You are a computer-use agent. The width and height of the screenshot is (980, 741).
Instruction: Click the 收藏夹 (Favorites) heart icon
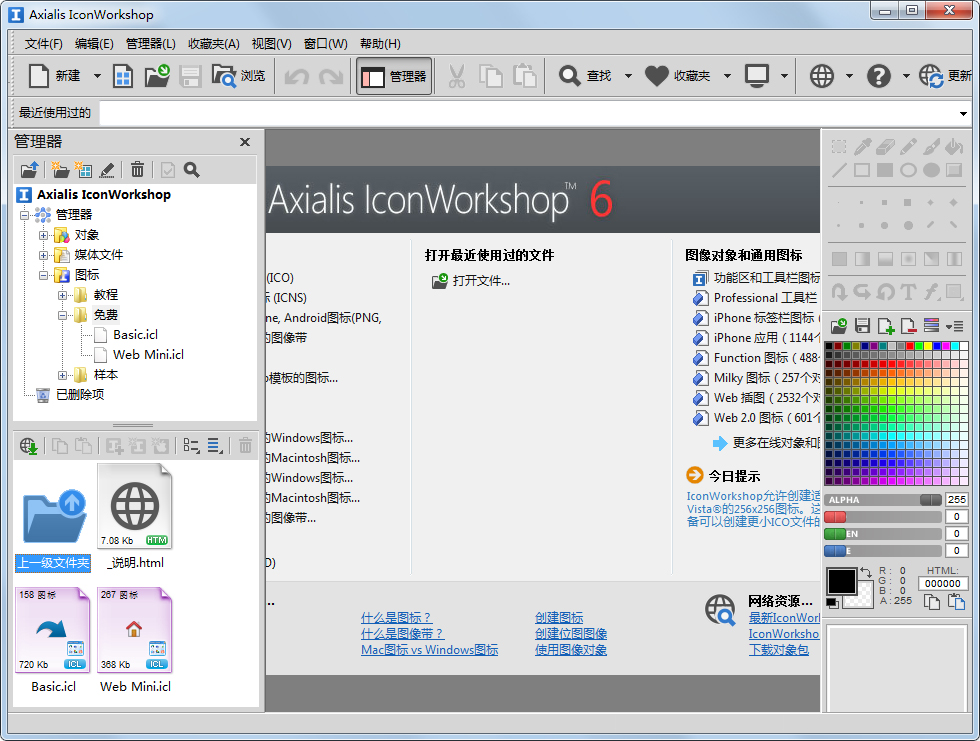(656, 76)
